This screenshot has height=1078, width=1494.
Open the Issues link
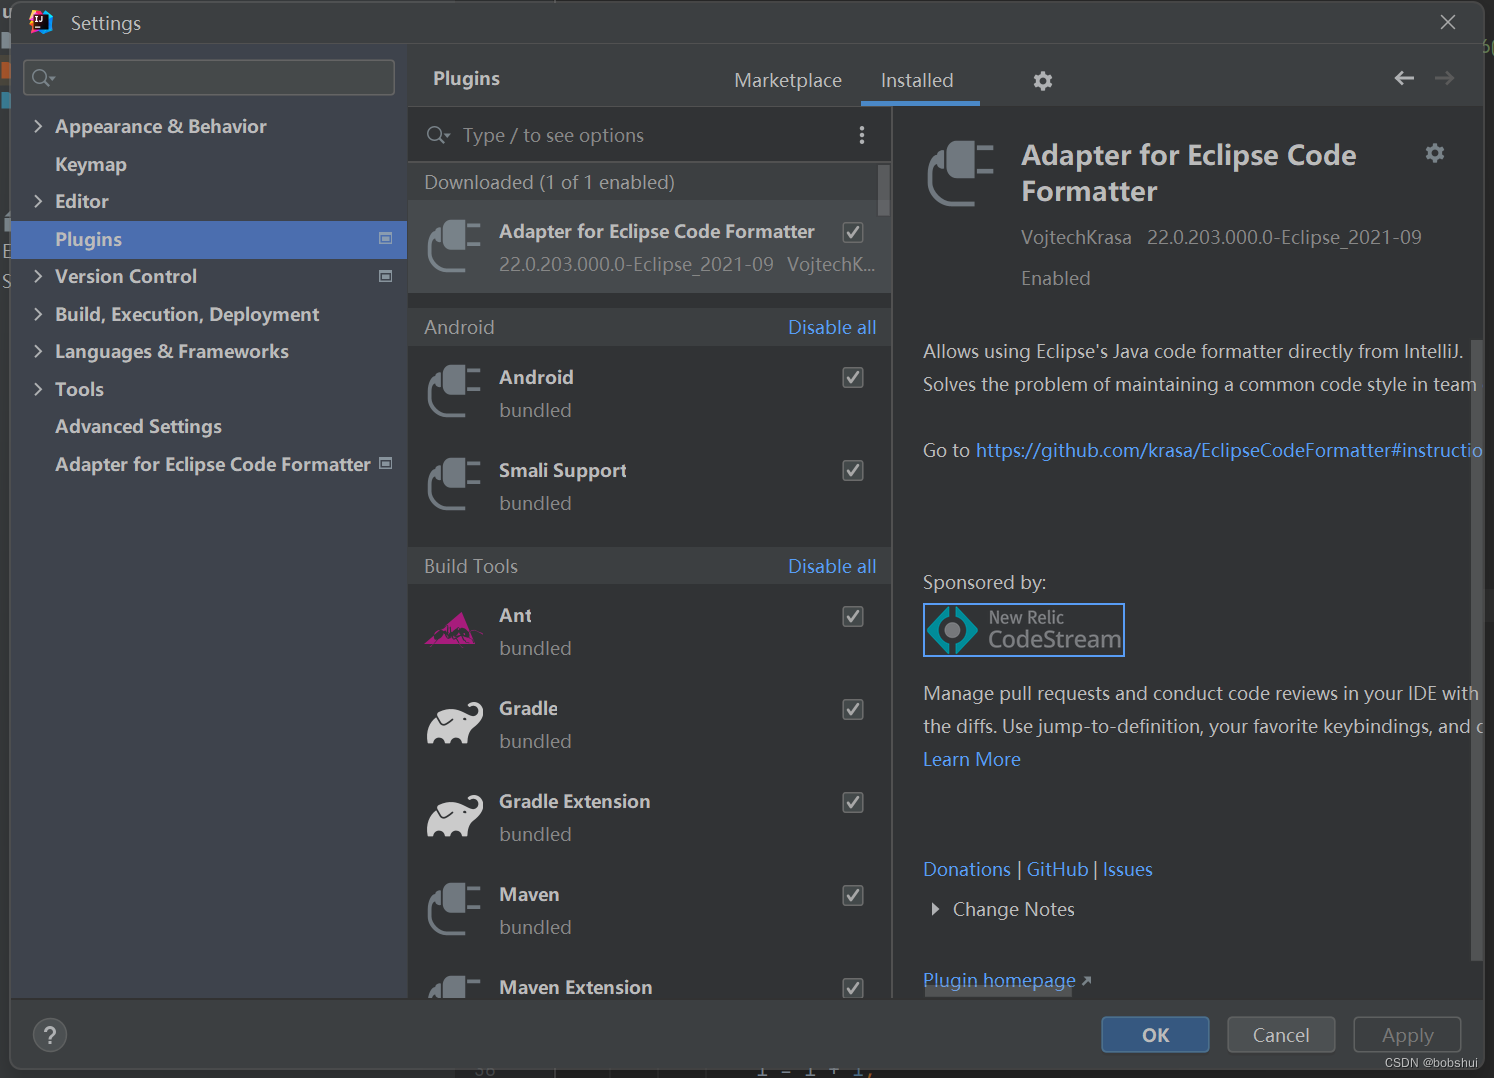(1128, 869)
